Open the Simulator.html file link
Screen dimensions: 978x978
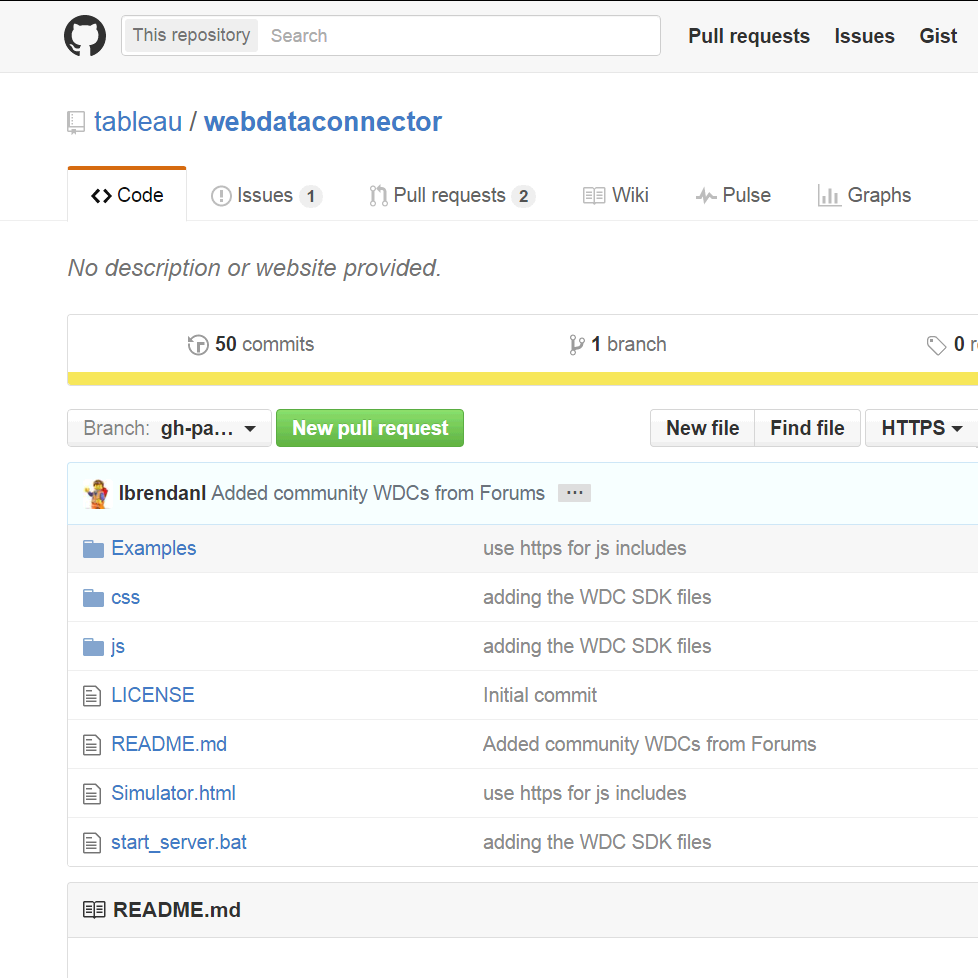tap(173, 793)
